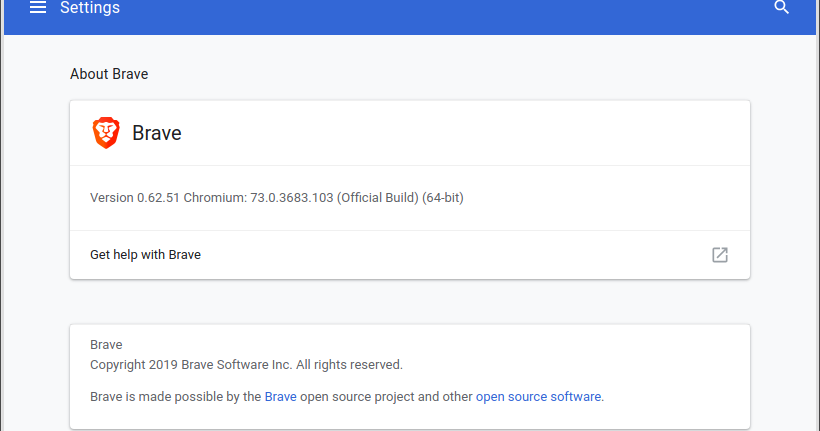This screenshot has width=820, height=431.
Task: Open Get help with Brave
Action: [x=409, y=255]
